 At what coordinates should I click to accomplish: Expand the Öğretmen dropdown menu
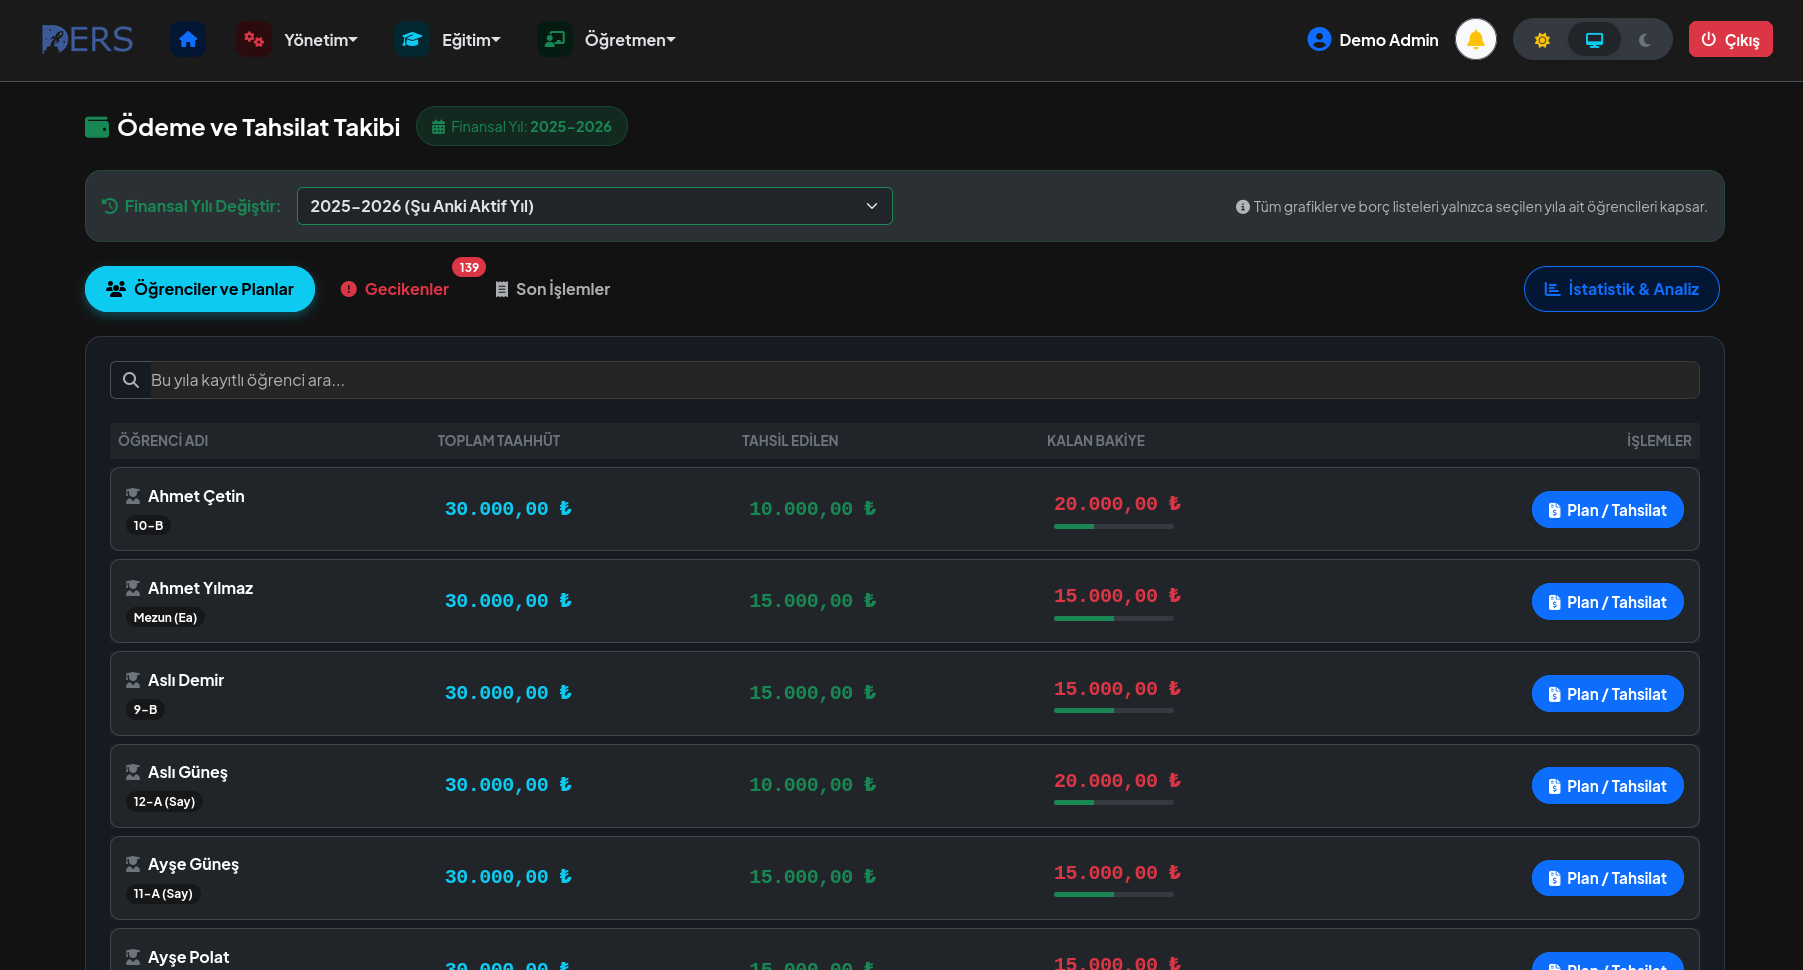[630, 40]
